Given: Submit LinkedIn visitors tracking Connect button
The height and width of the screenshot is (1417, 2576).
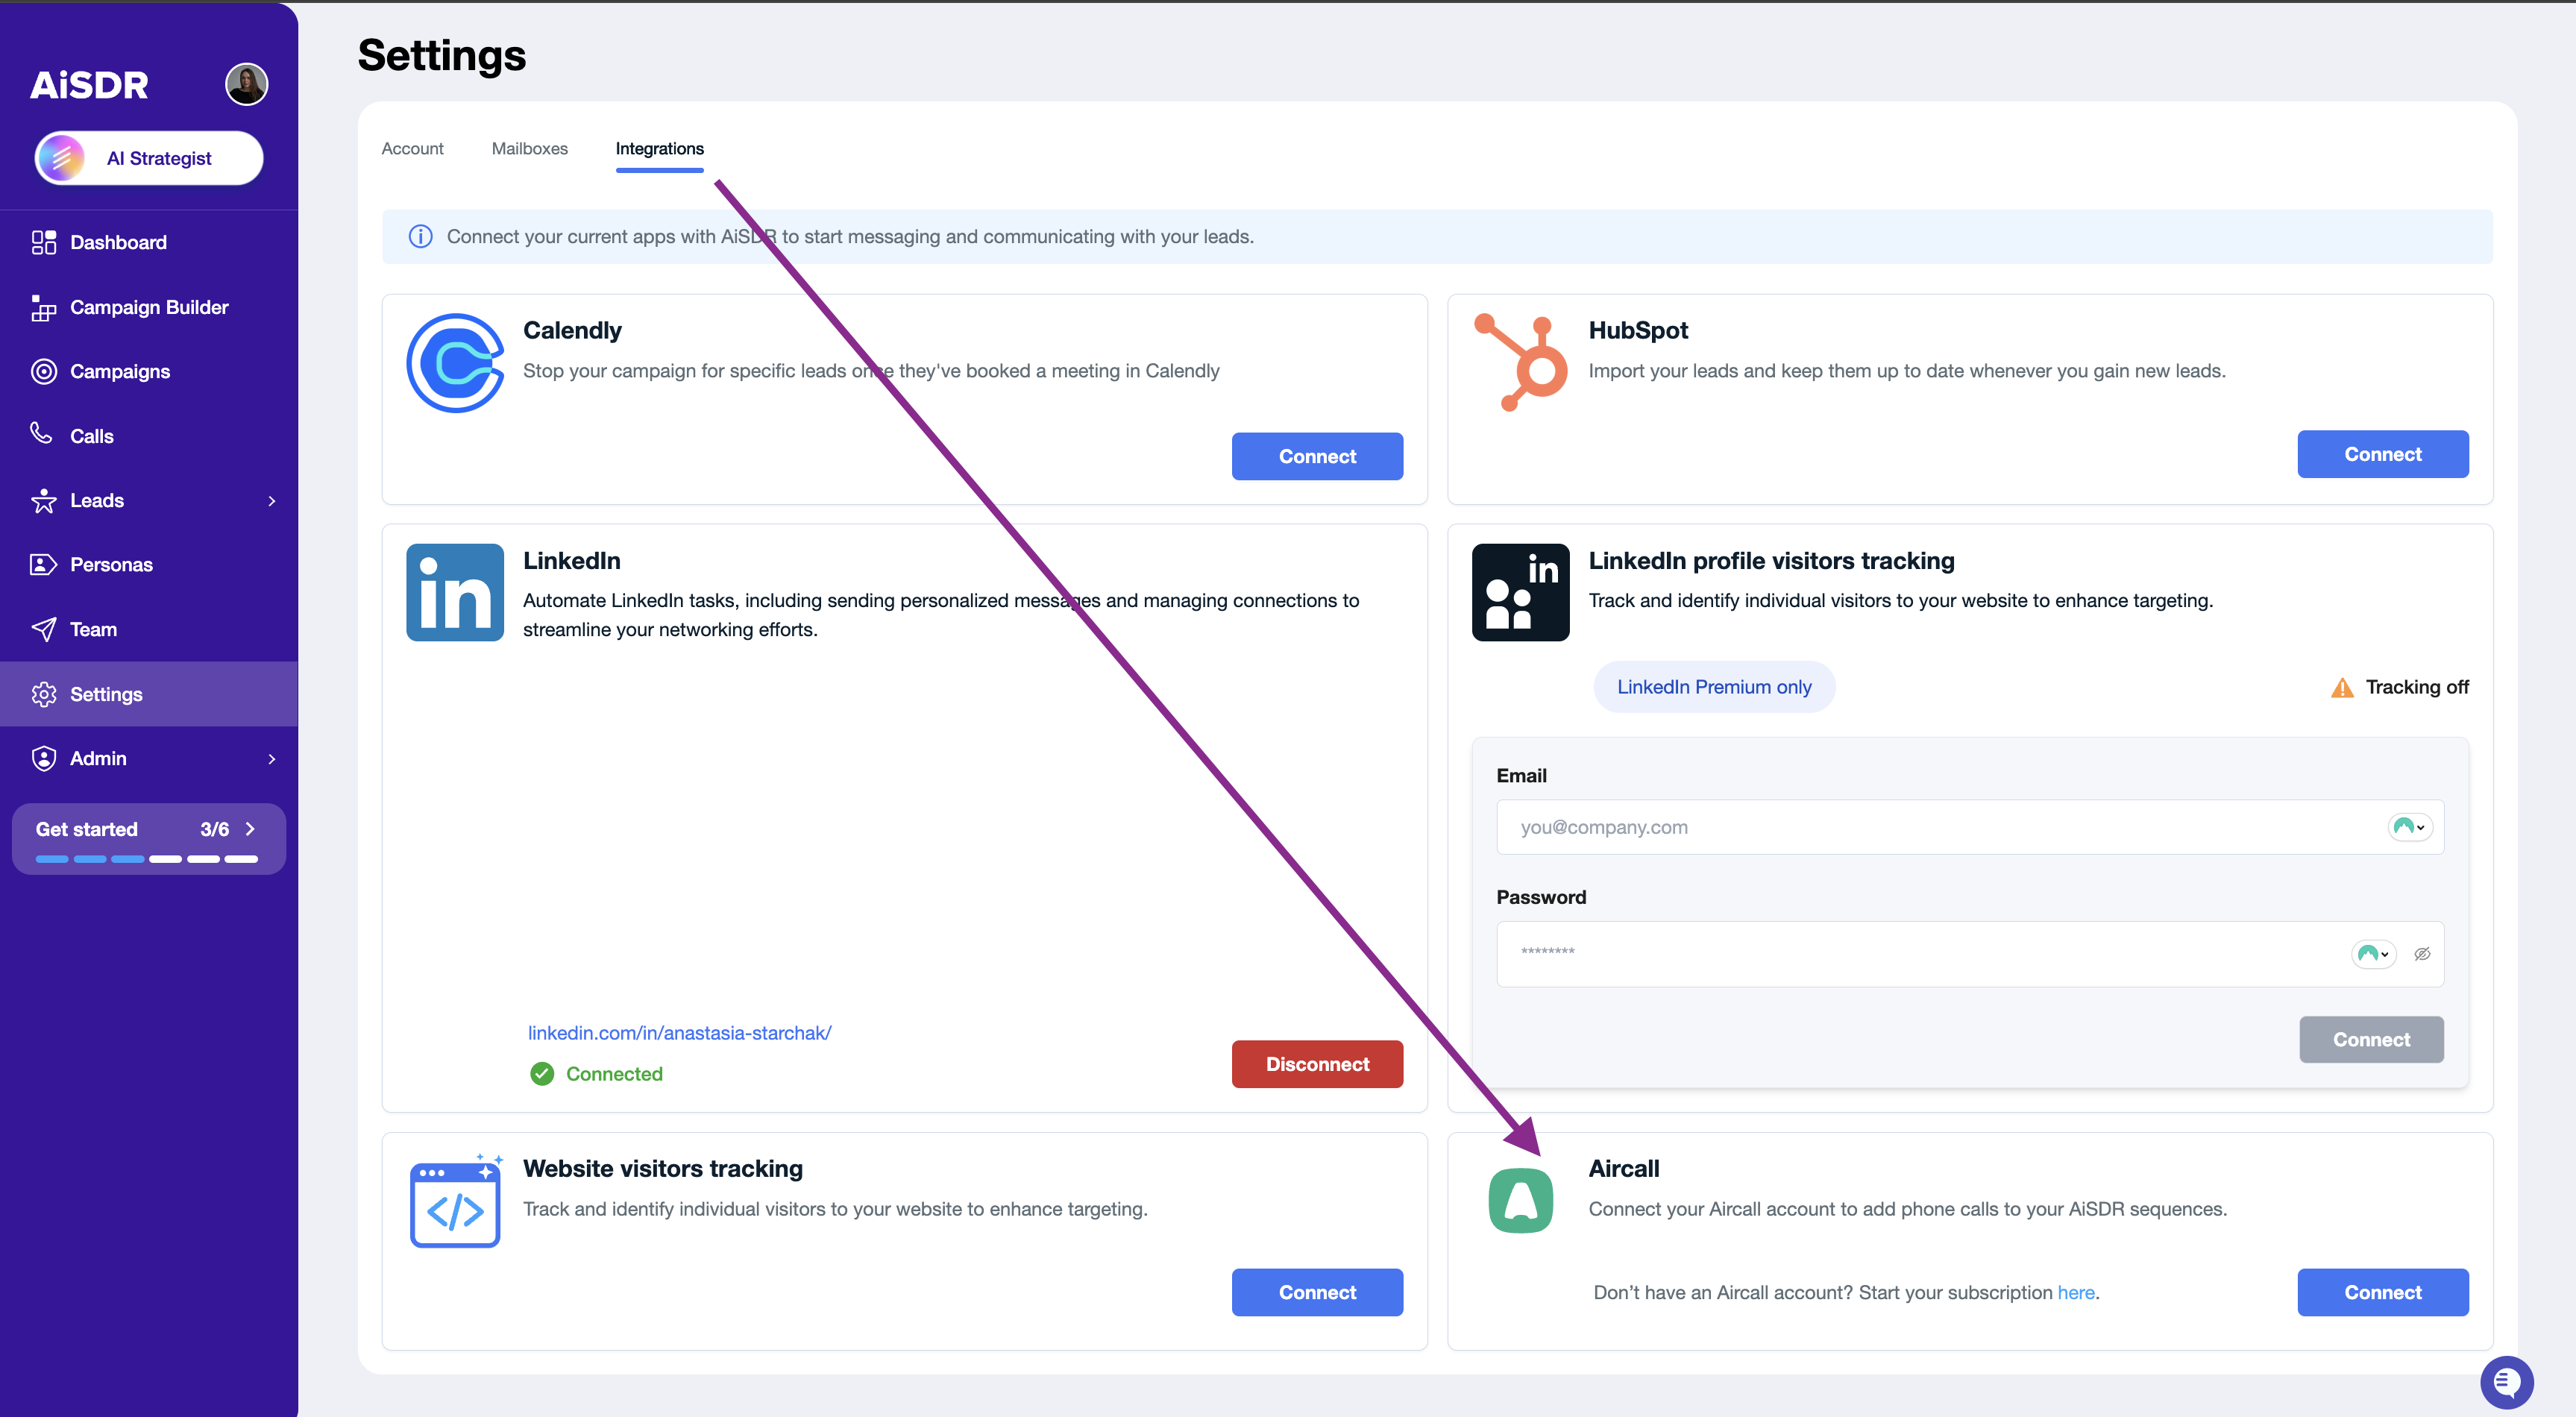Looking at the screenshot, I should 2371,1039.
